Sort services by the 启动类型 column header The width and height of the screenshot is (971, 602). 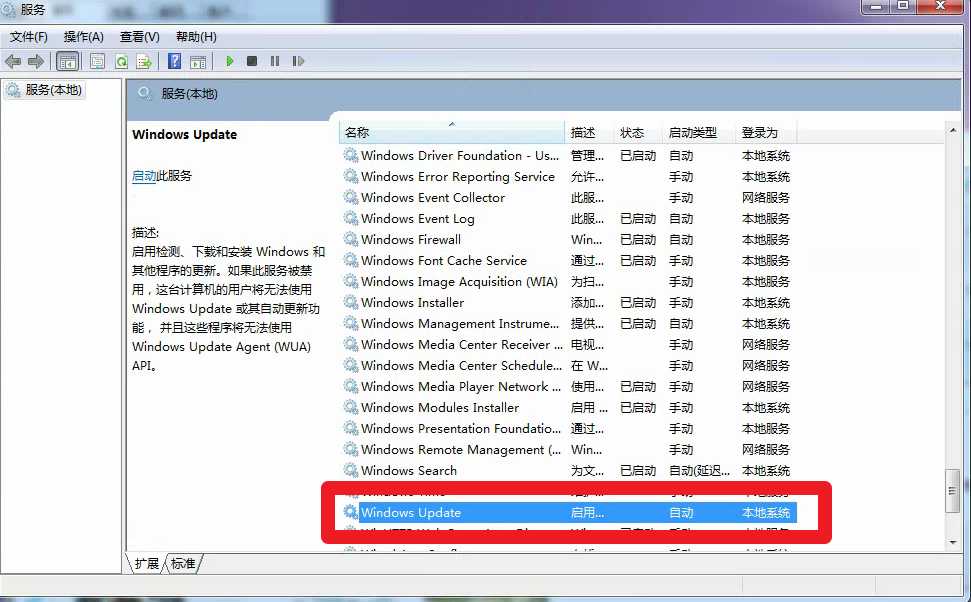click(x=692, y=132)
